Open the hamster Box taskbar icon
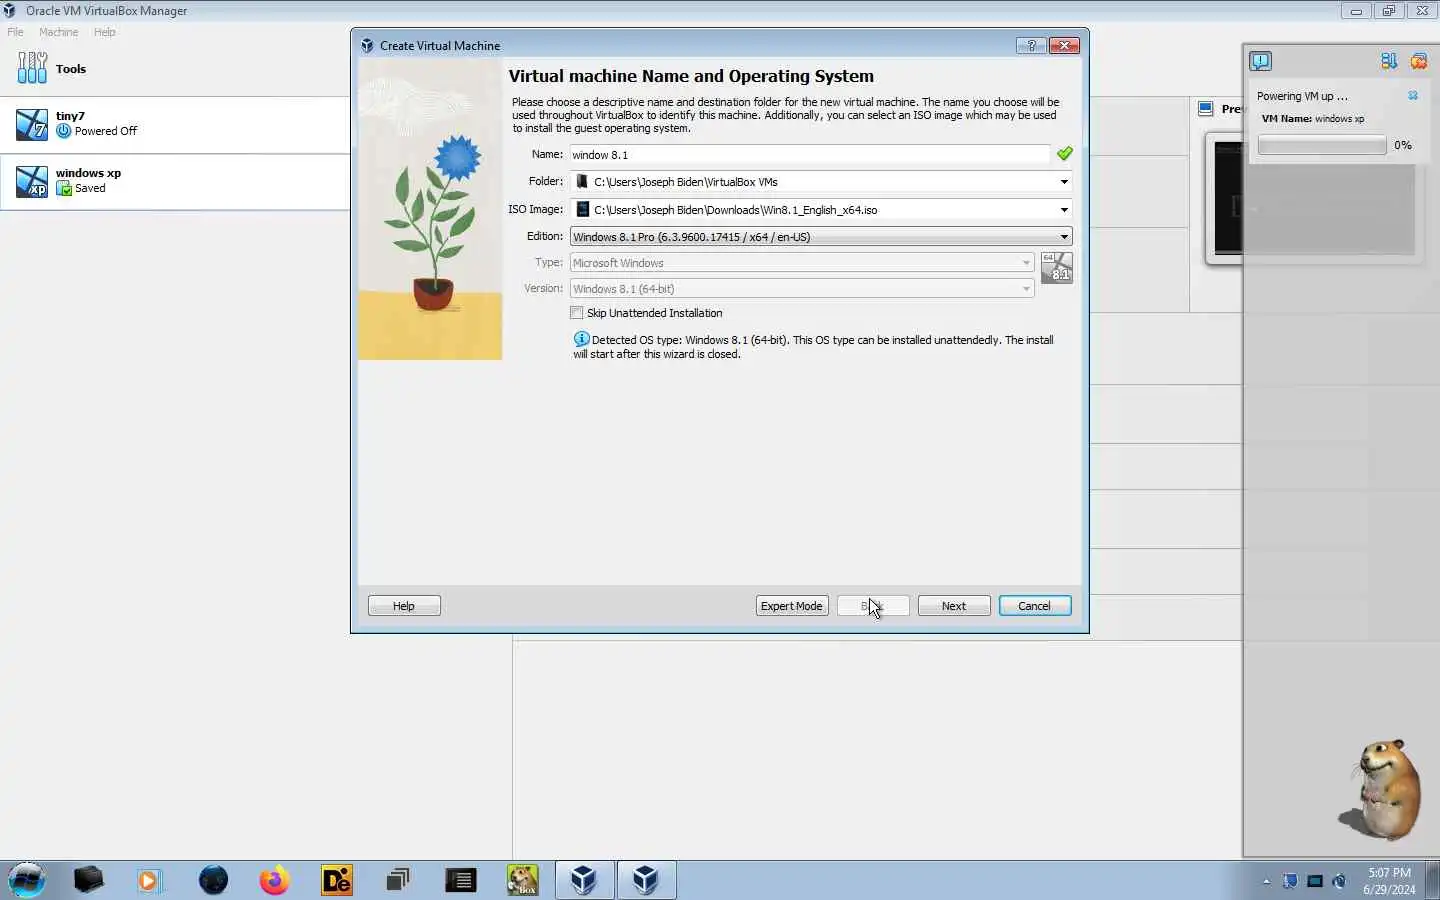Screen dimensions: 1440x900 pos(522,880)
